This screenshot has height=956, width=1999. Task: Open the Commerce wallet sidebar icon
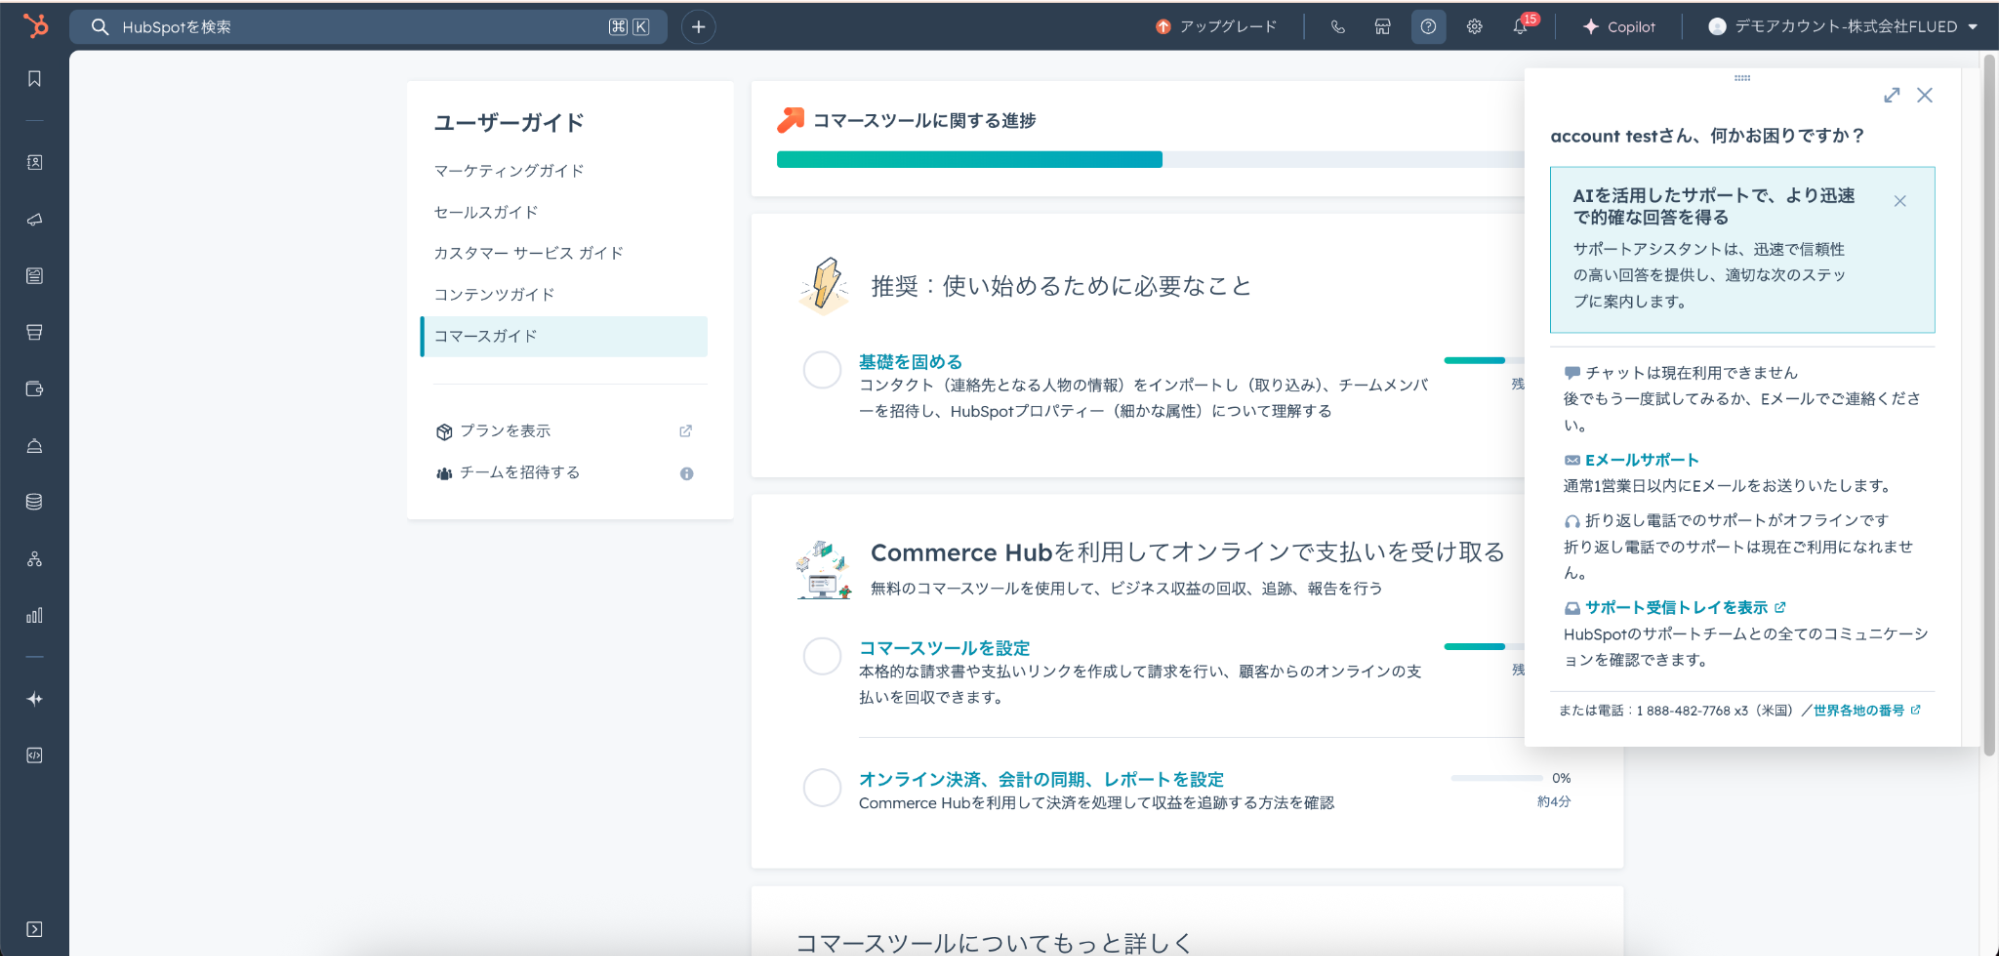pyautogui.click(x=34, y=389)
